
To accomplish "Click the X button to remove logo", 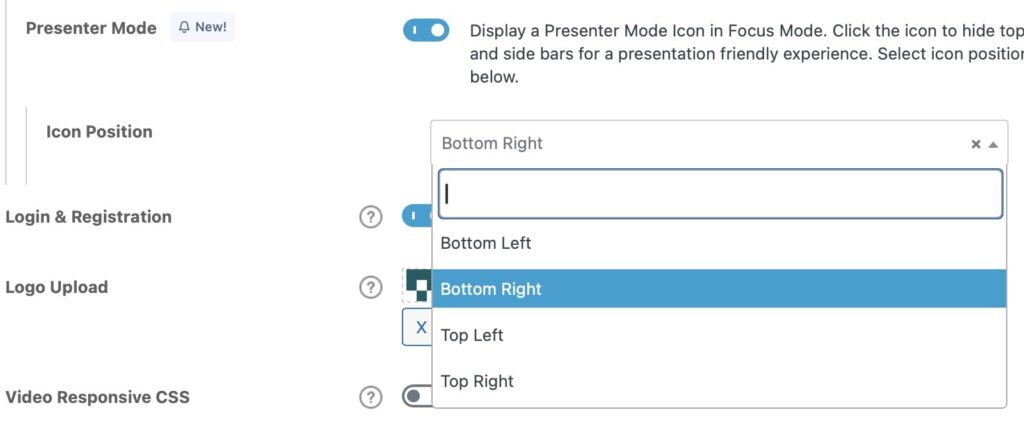I will coord(418,327).
